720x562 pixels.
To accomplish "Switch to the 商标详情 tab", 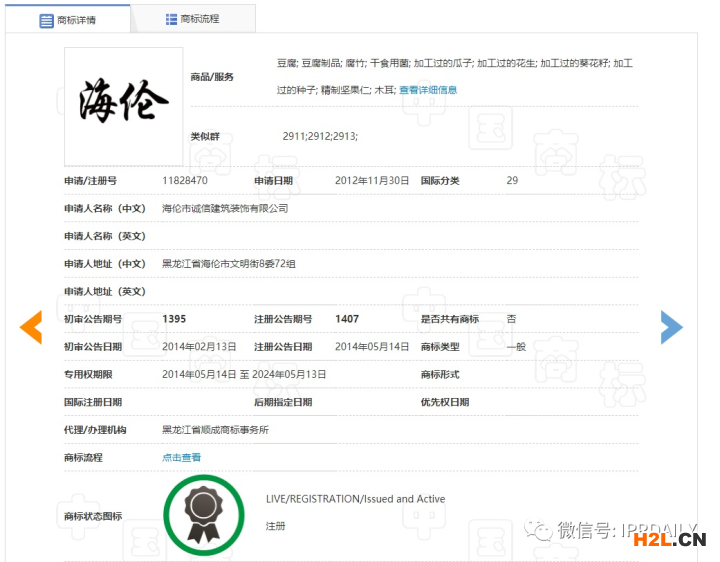I will [68, 19].
